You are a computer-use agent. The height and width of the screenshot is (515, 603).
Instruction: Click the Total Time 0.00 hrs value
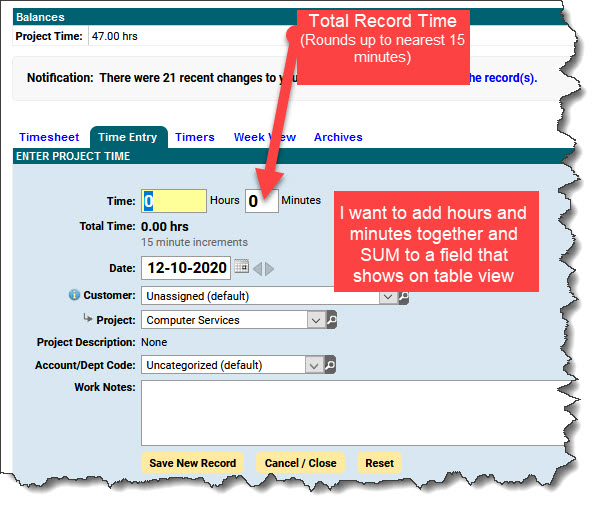tap(165, 227)
